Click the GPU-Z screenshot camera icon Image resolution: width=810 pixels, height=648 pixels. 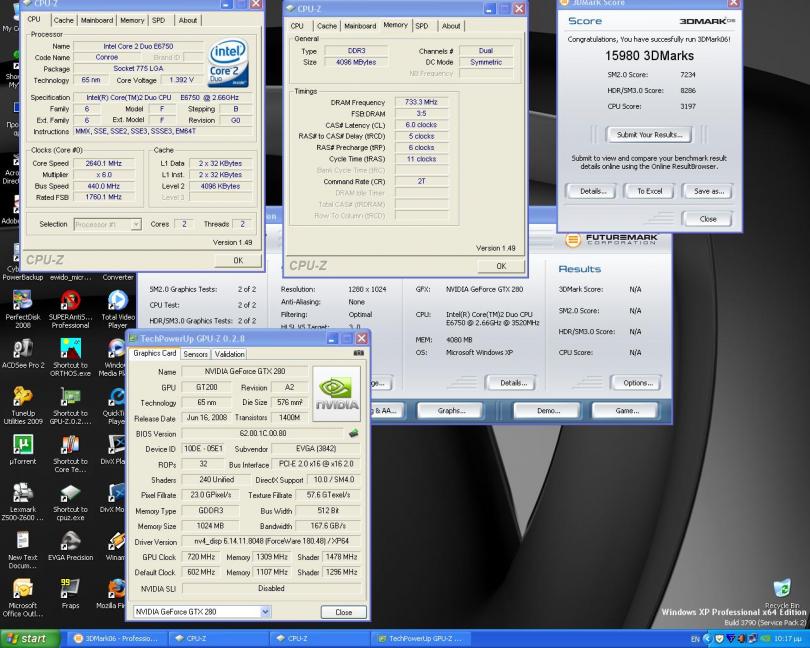[x=359, y=353]
